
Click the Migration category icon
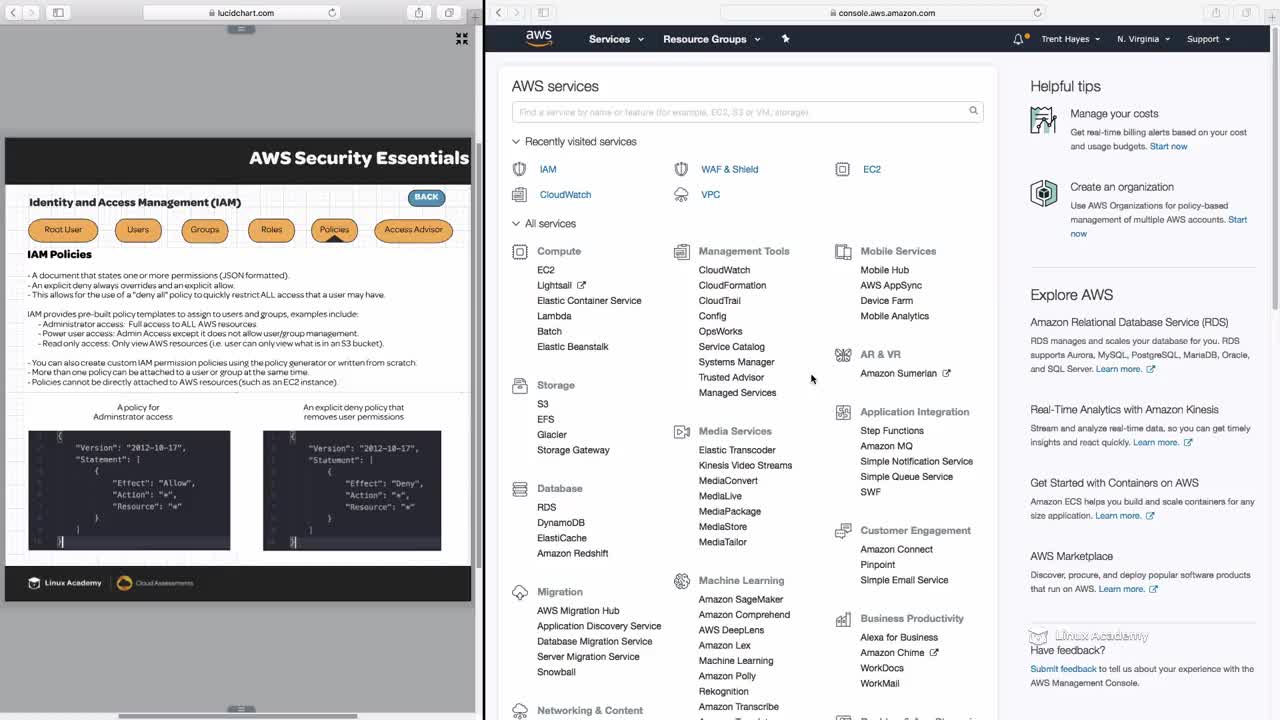coord(520,592)
